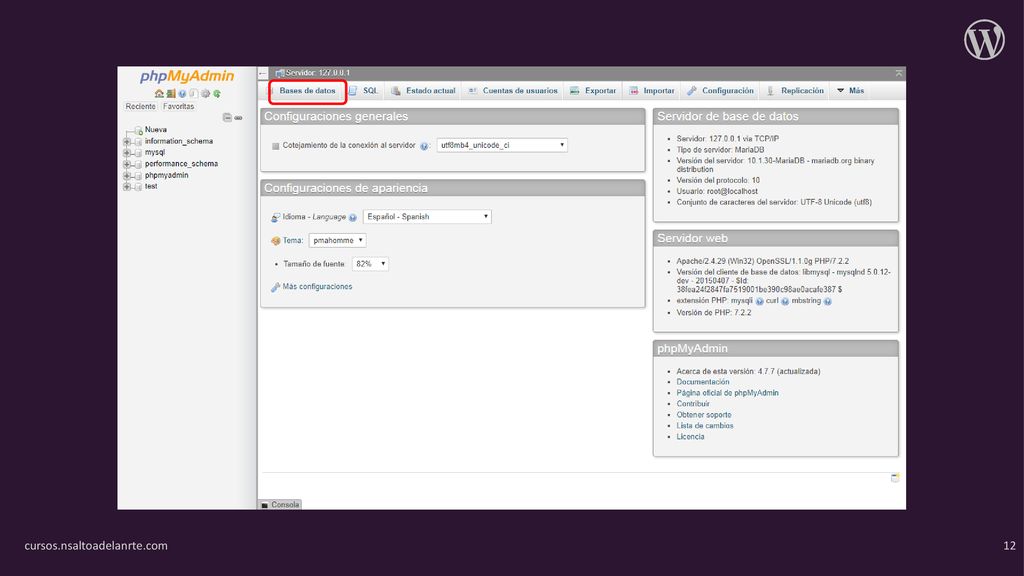Expand the performance_schema database node

click(127, 164)
